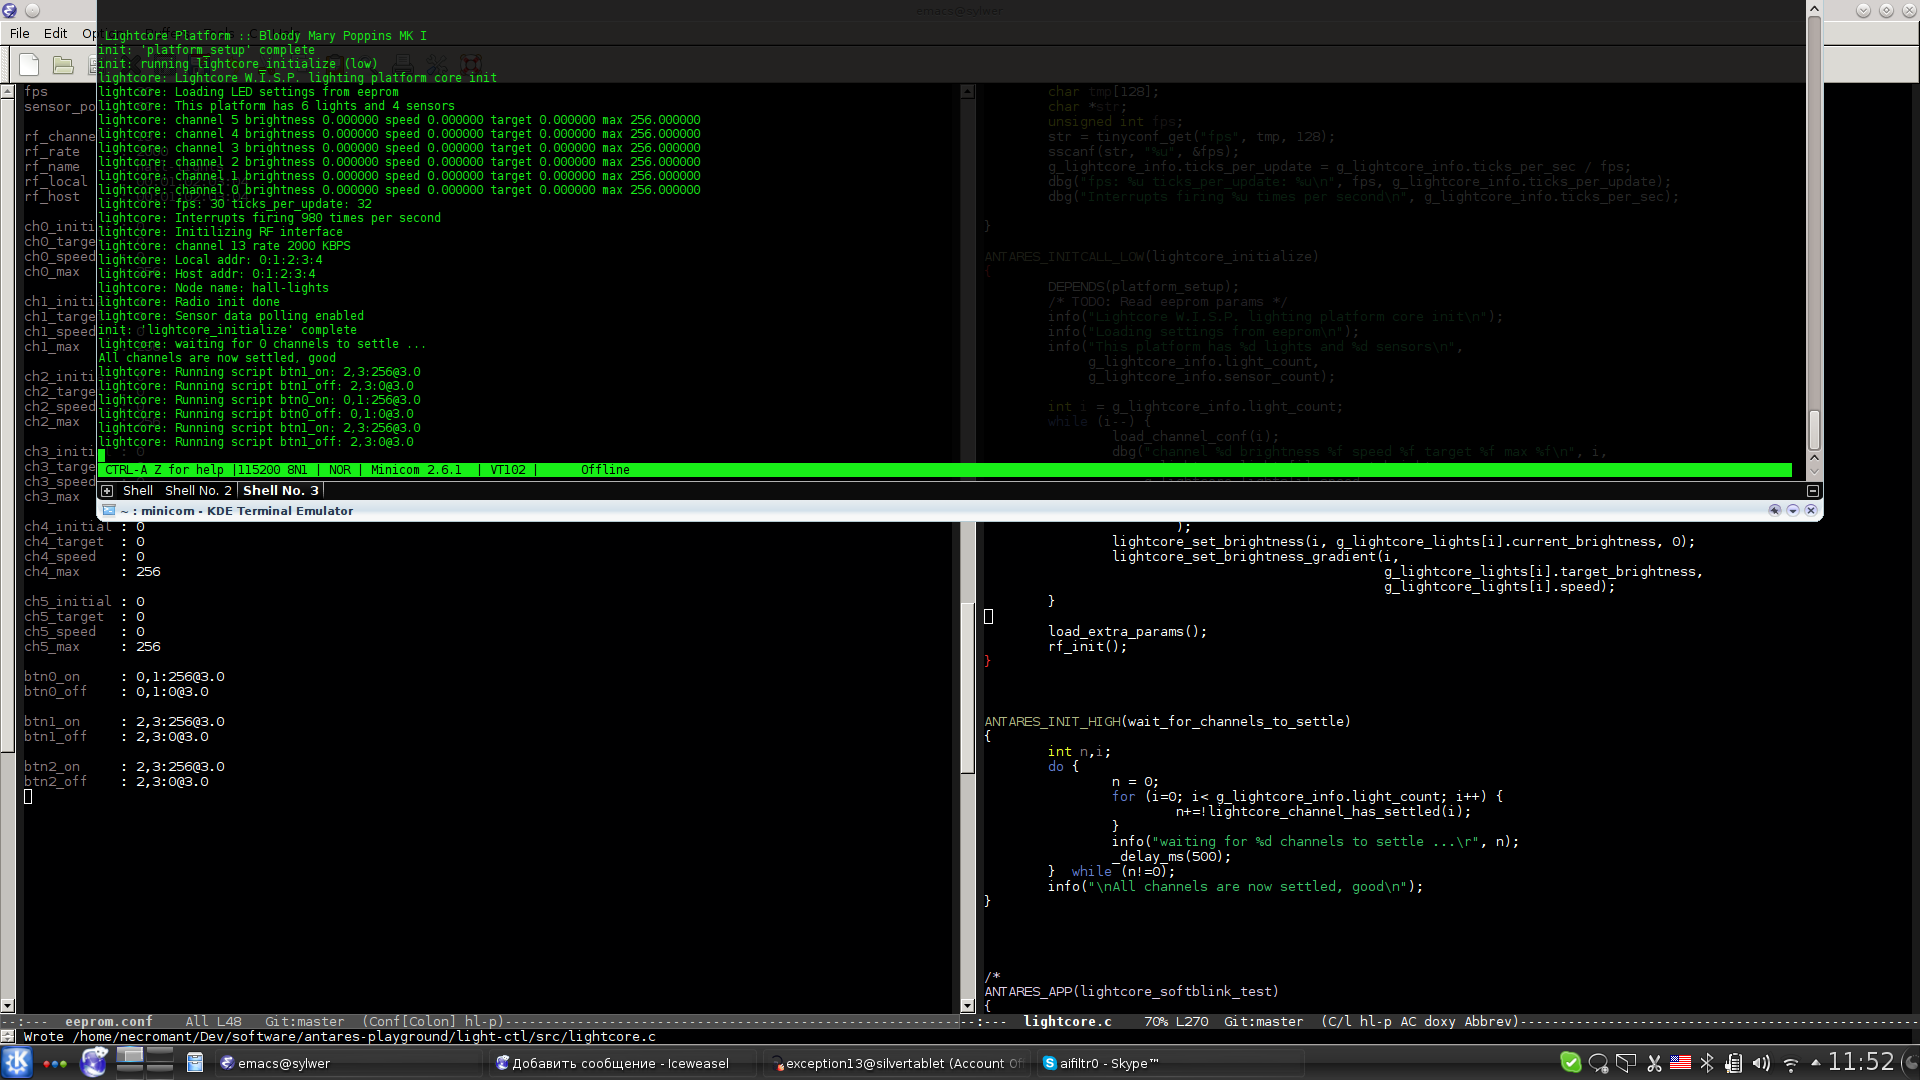Click Git:master in the eeprom.conf mode line

(x=304, y=1021)
